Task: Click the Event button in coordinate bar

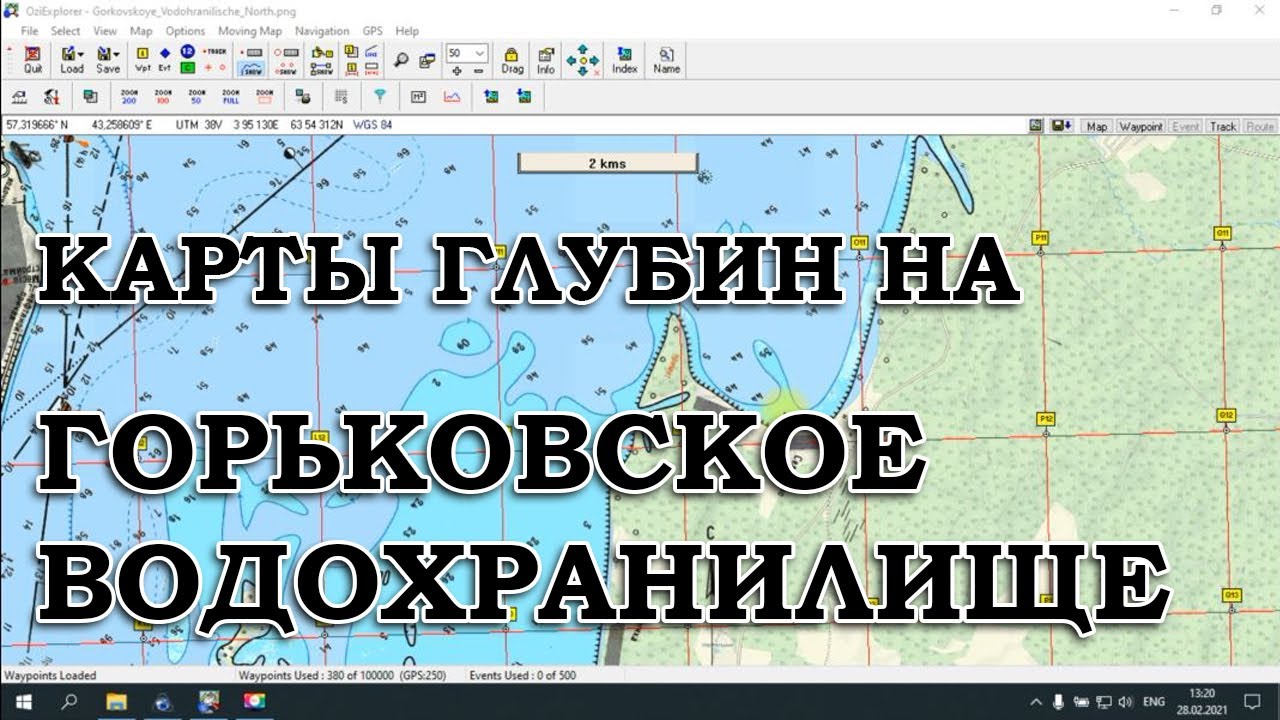Action: click(x=1186, y=127)
